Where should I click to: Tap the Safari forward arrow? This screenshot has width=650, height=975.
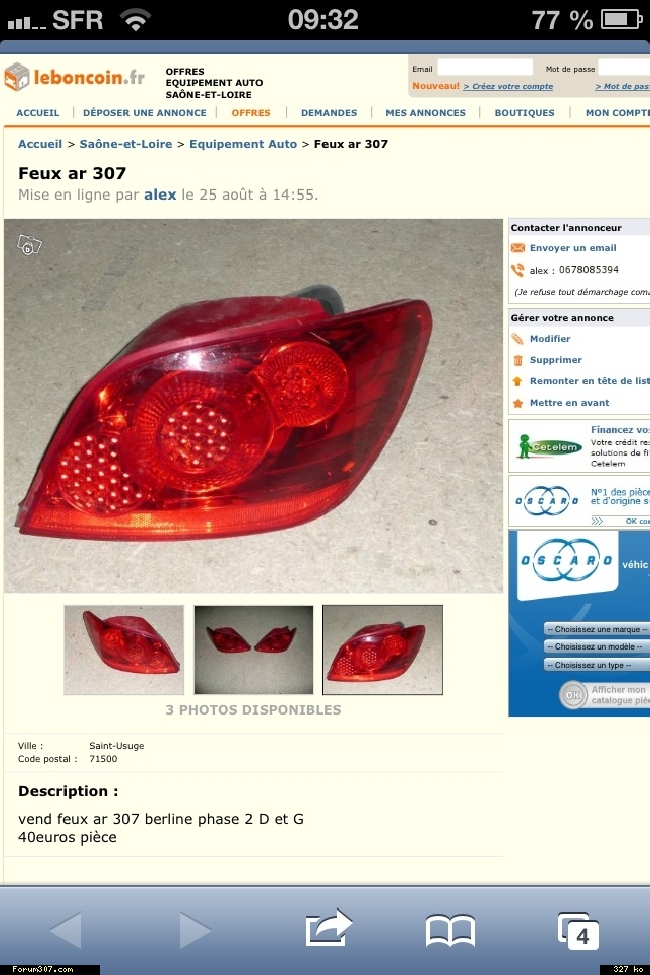click(x=195, y=930)
